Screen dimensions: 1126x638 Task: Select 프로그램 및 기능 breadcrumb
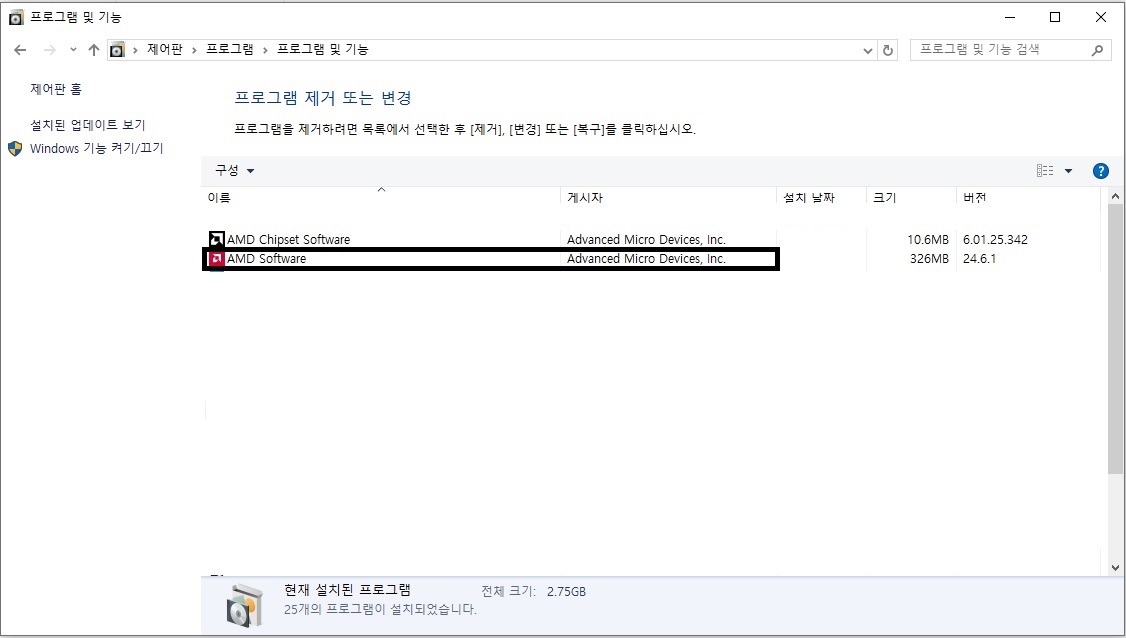[322, 49]
